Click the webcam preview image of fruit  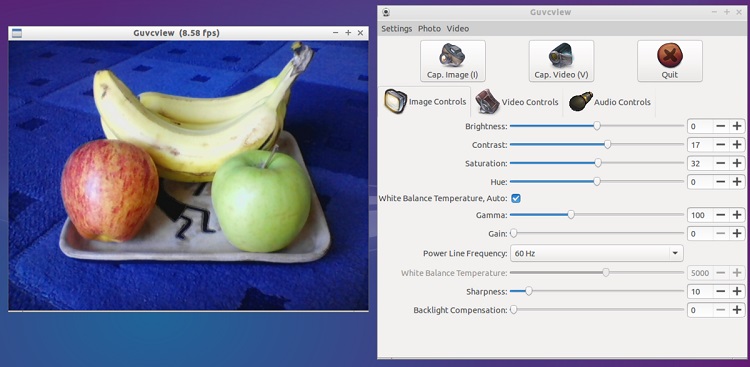tap(188, 176)
